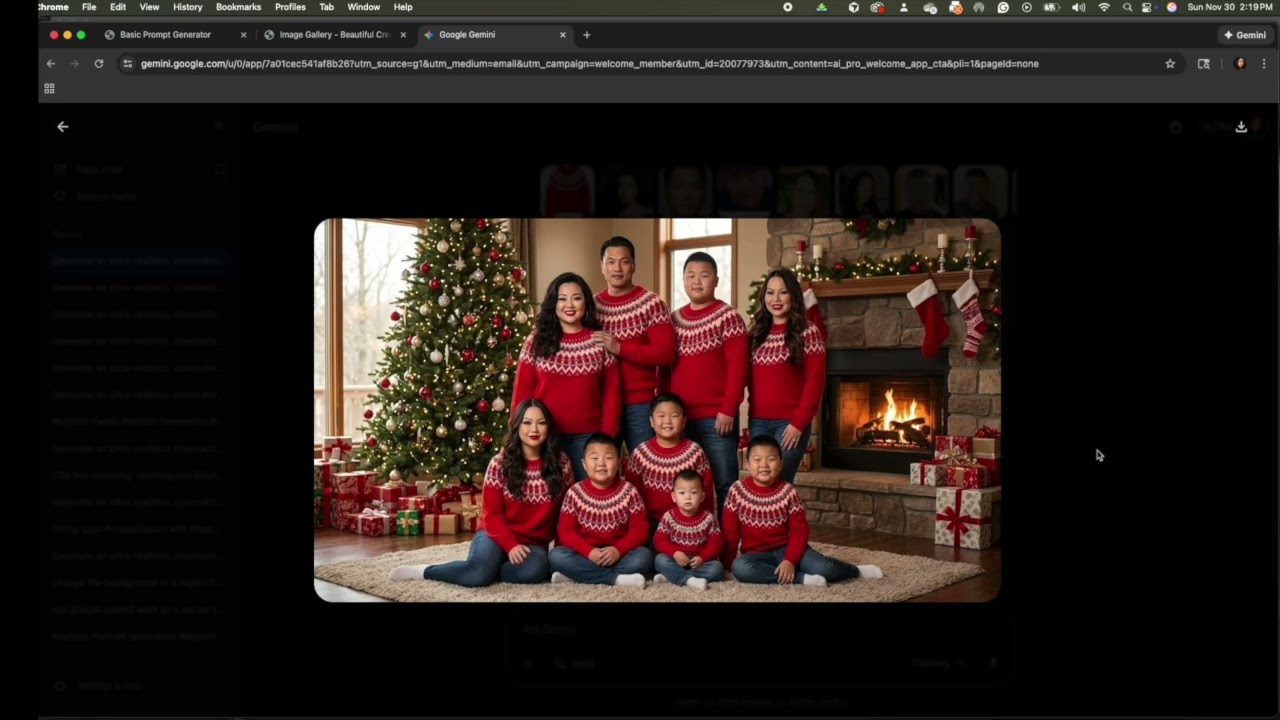Viewport: 1280px width, 720px height.
Task: Click the Gemini button in tab strip
Action: (x=1245, y=35)
